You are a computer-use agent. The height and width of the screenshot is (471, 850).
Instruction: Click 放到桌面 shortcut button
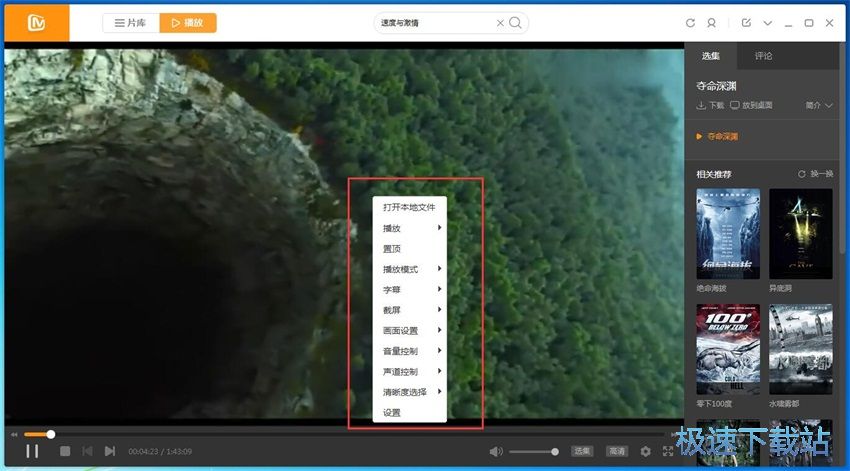751,105
